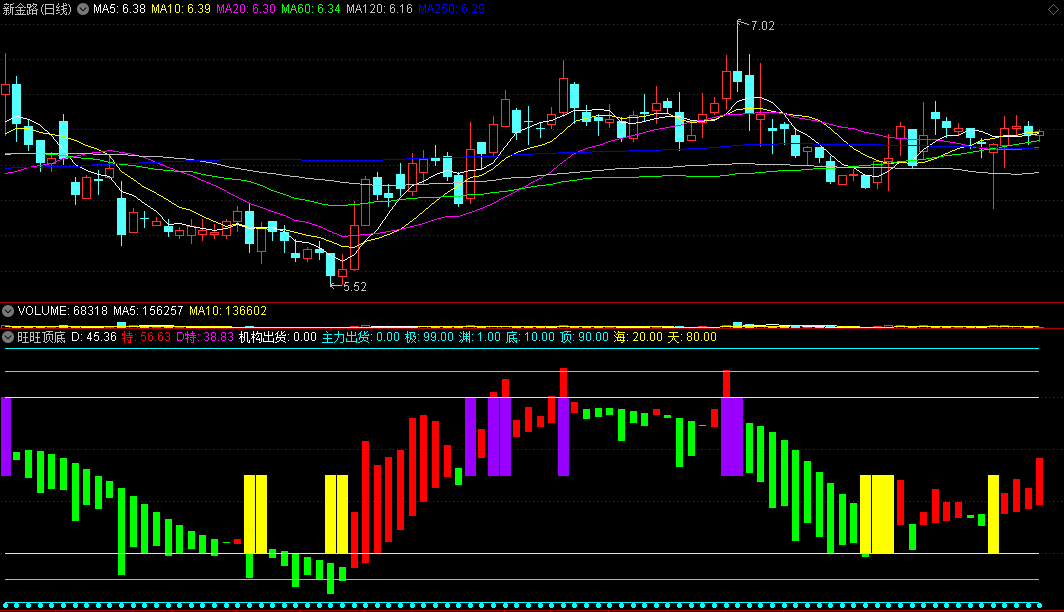Click the 主力出货: 0.00 value

[x=360, y=337]
